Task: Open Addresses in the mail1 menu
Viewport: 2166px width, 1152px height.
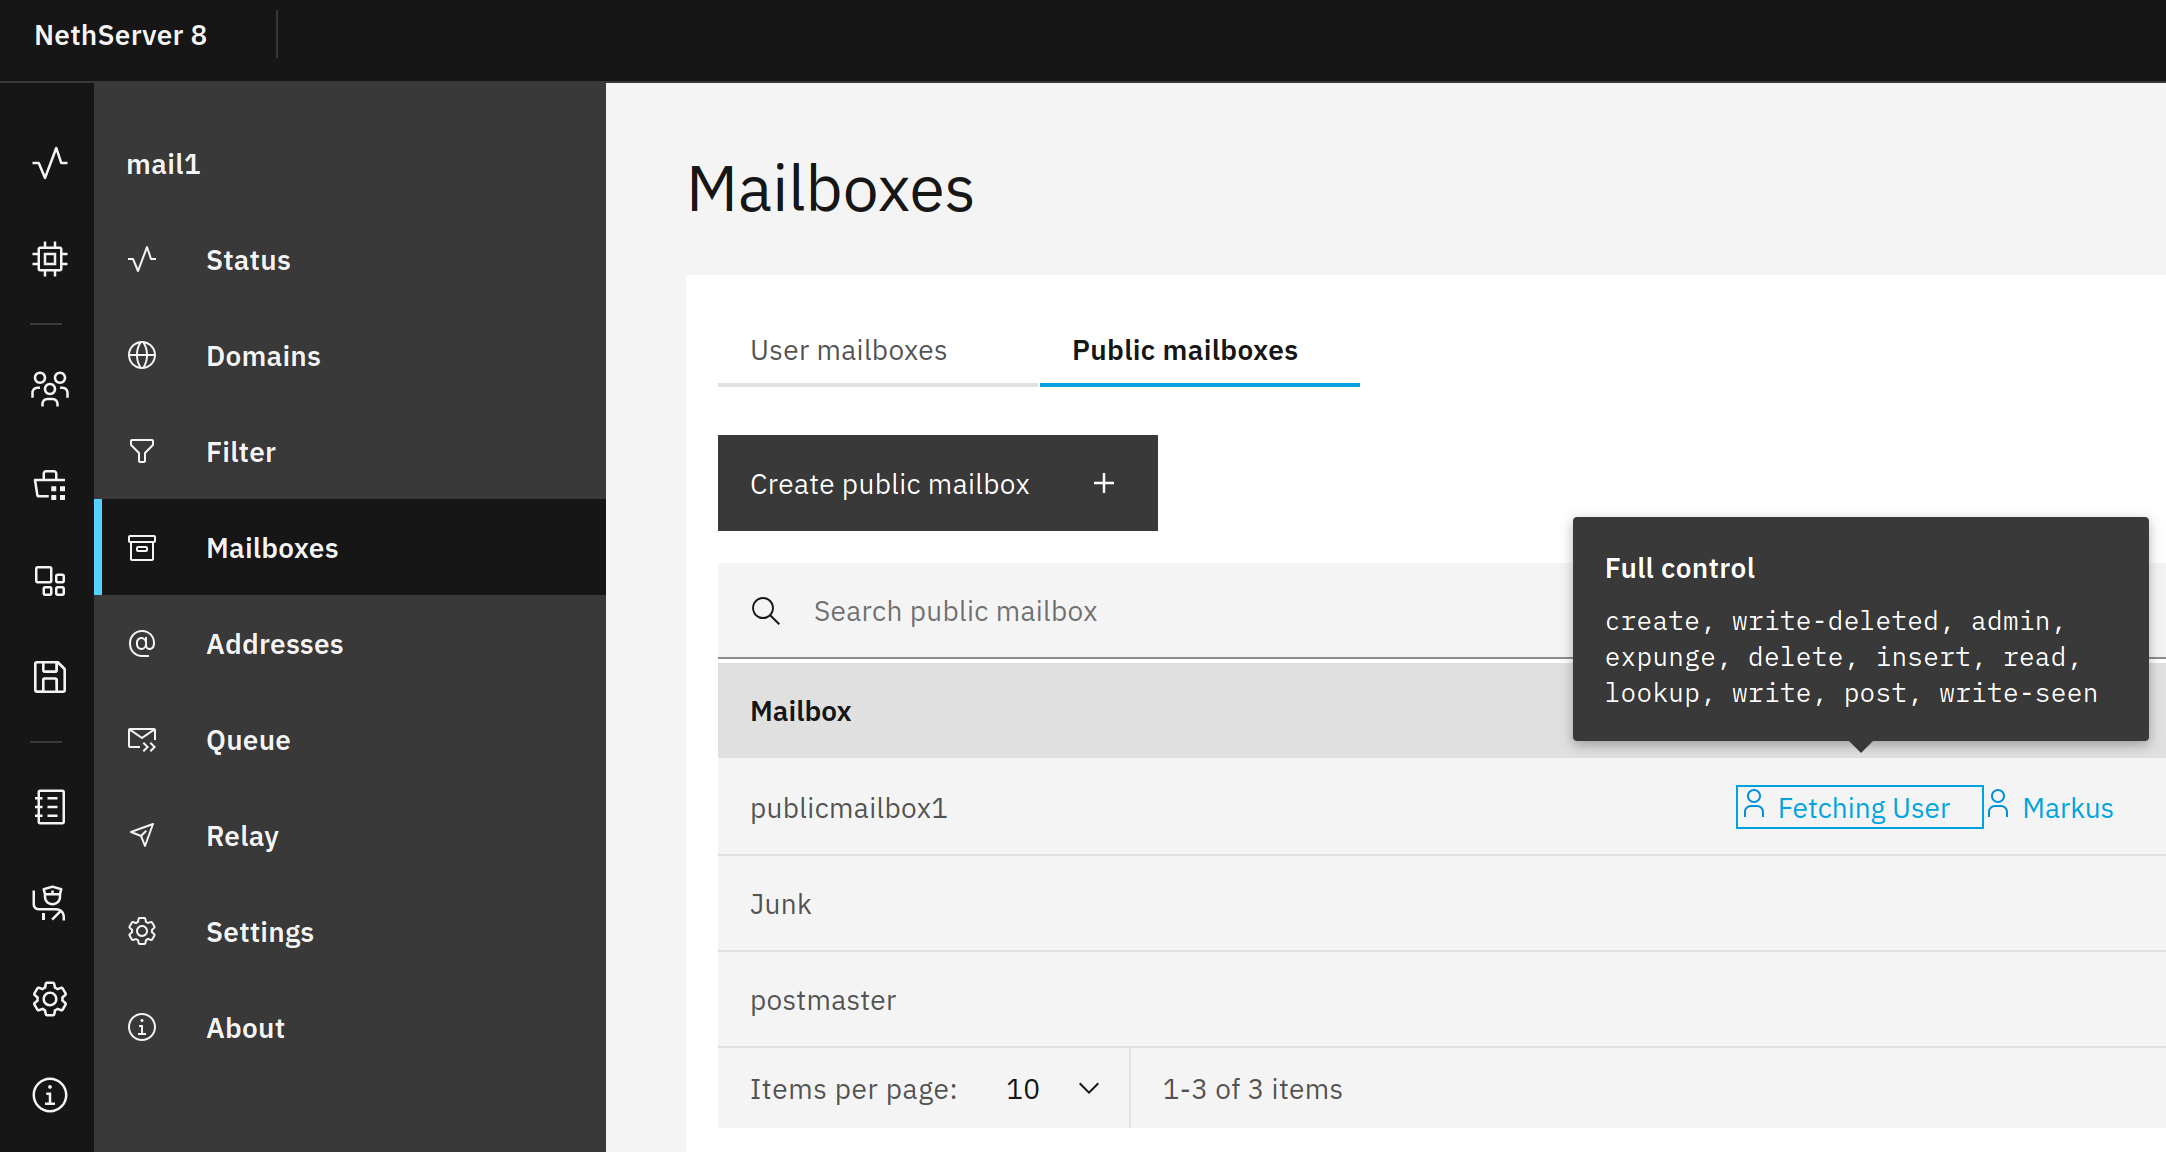Action: 274,644
